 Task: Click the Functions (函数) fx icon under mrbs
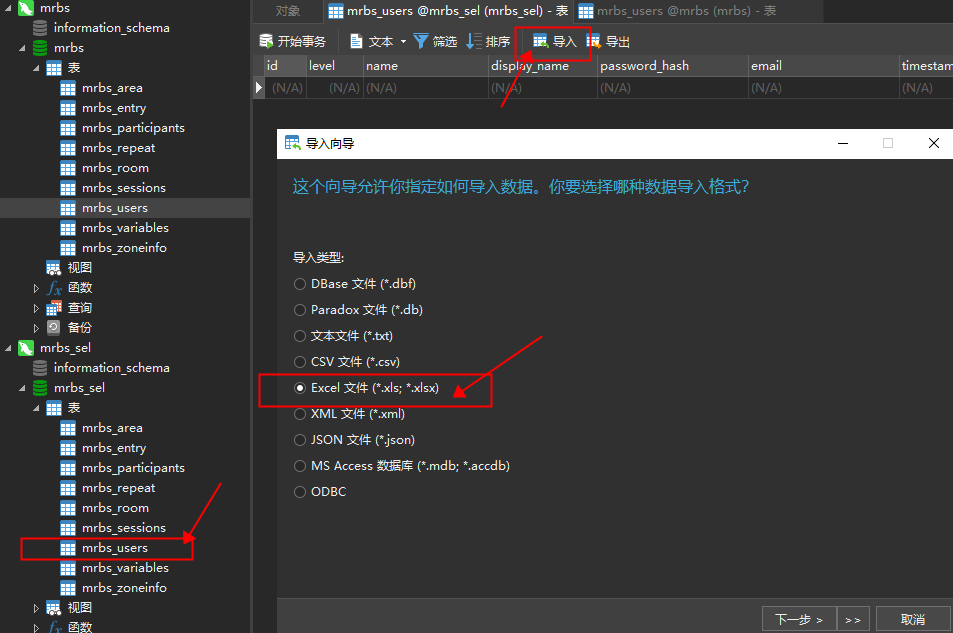(54, 288)
